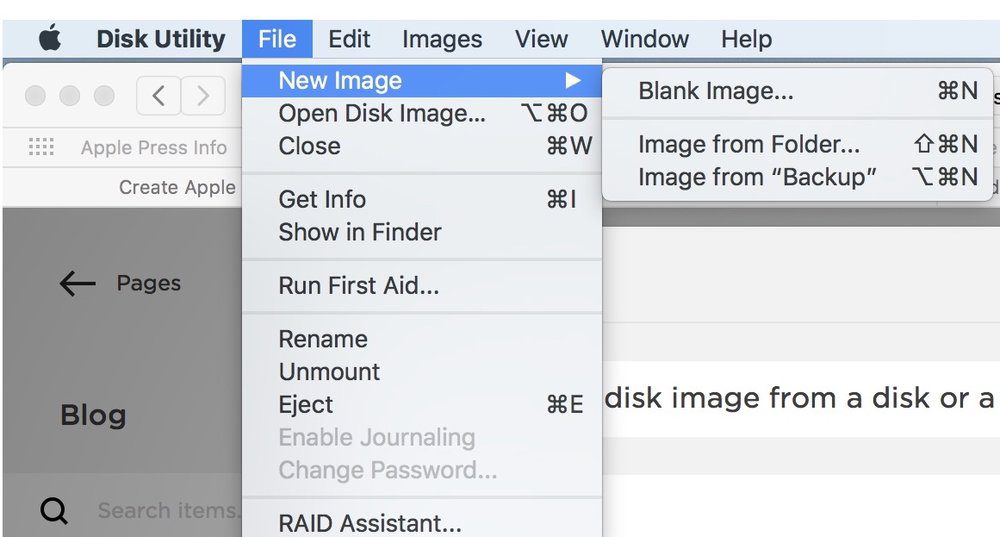Click Eject in the File menu
This screenshot has height=537, width=1000.
click(306, 405)
